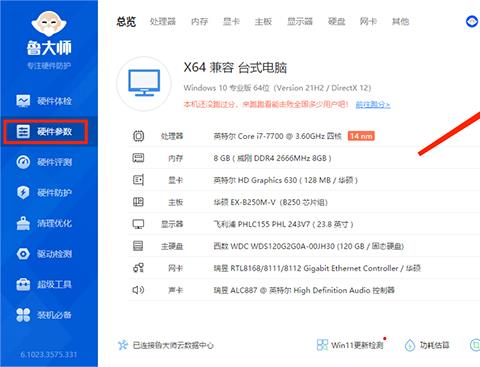The image size is (480, 367).
Task: Select the HD Graphics 630 text
Action: coord(286,180)
